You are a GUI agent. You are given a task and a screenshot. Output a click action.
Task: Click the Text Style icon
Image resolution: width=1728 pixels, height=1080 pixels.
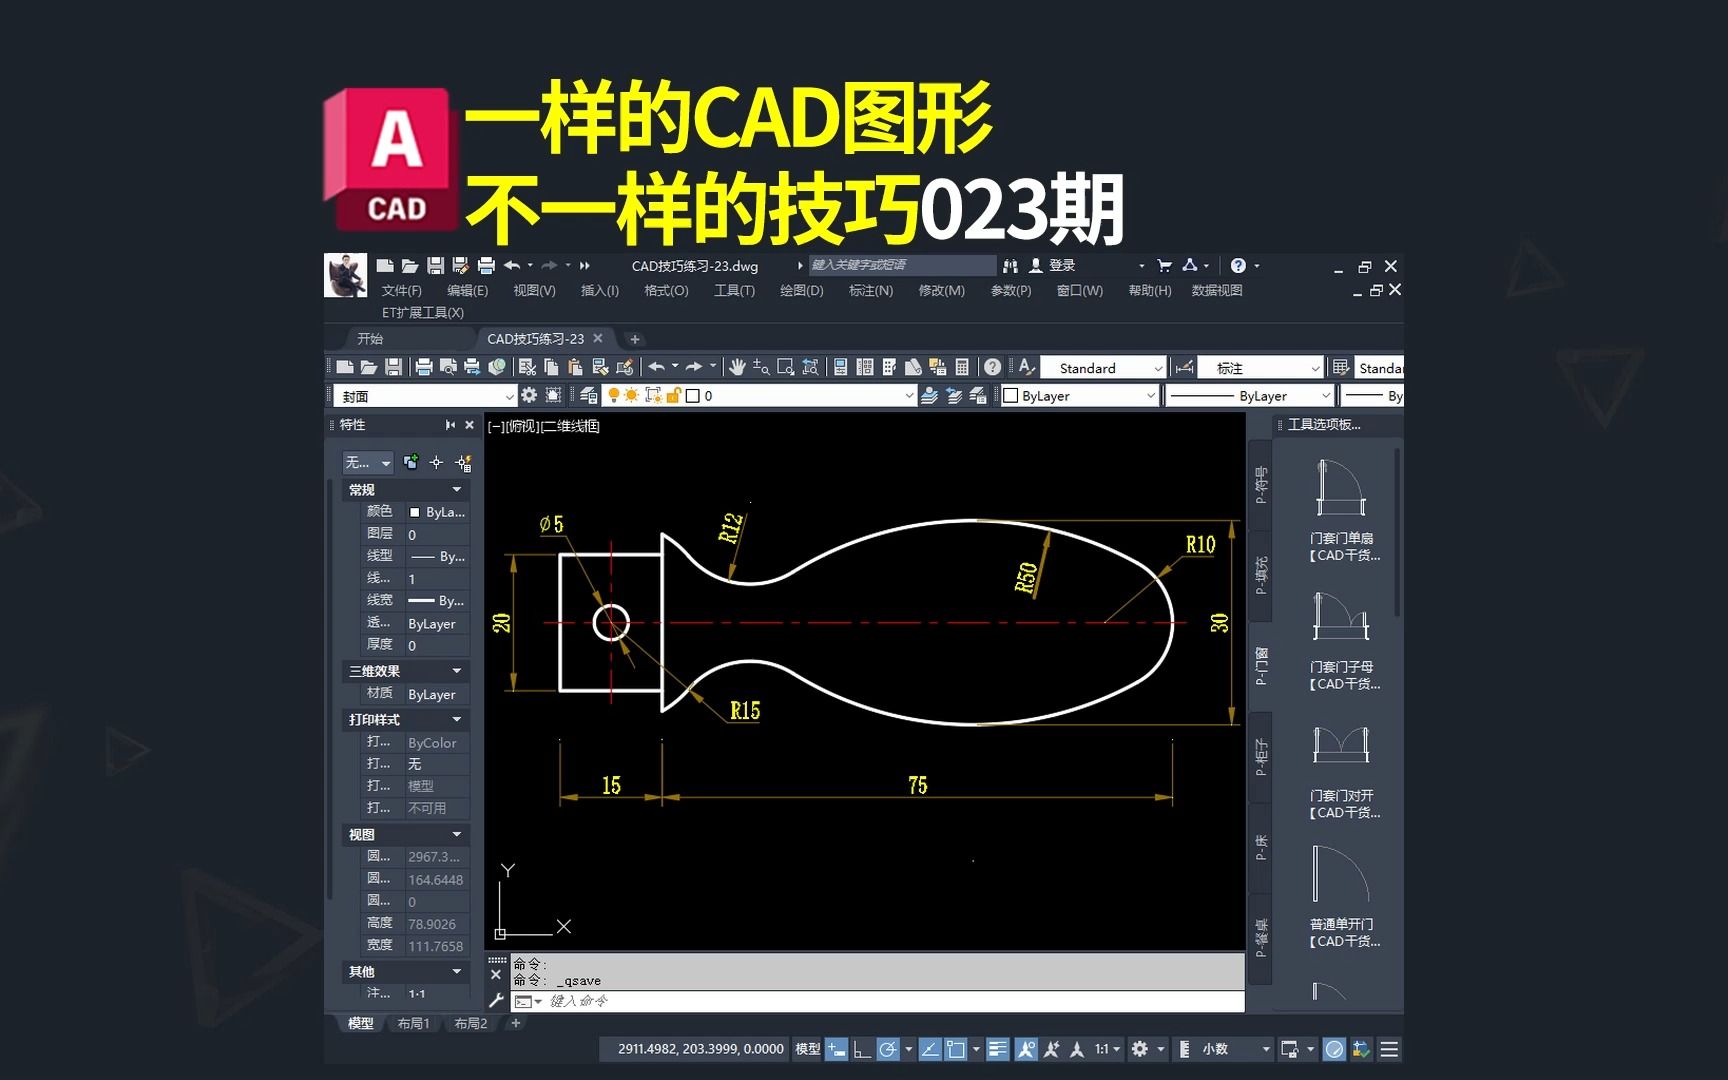pyautogui.click(x=1026, y=367)
